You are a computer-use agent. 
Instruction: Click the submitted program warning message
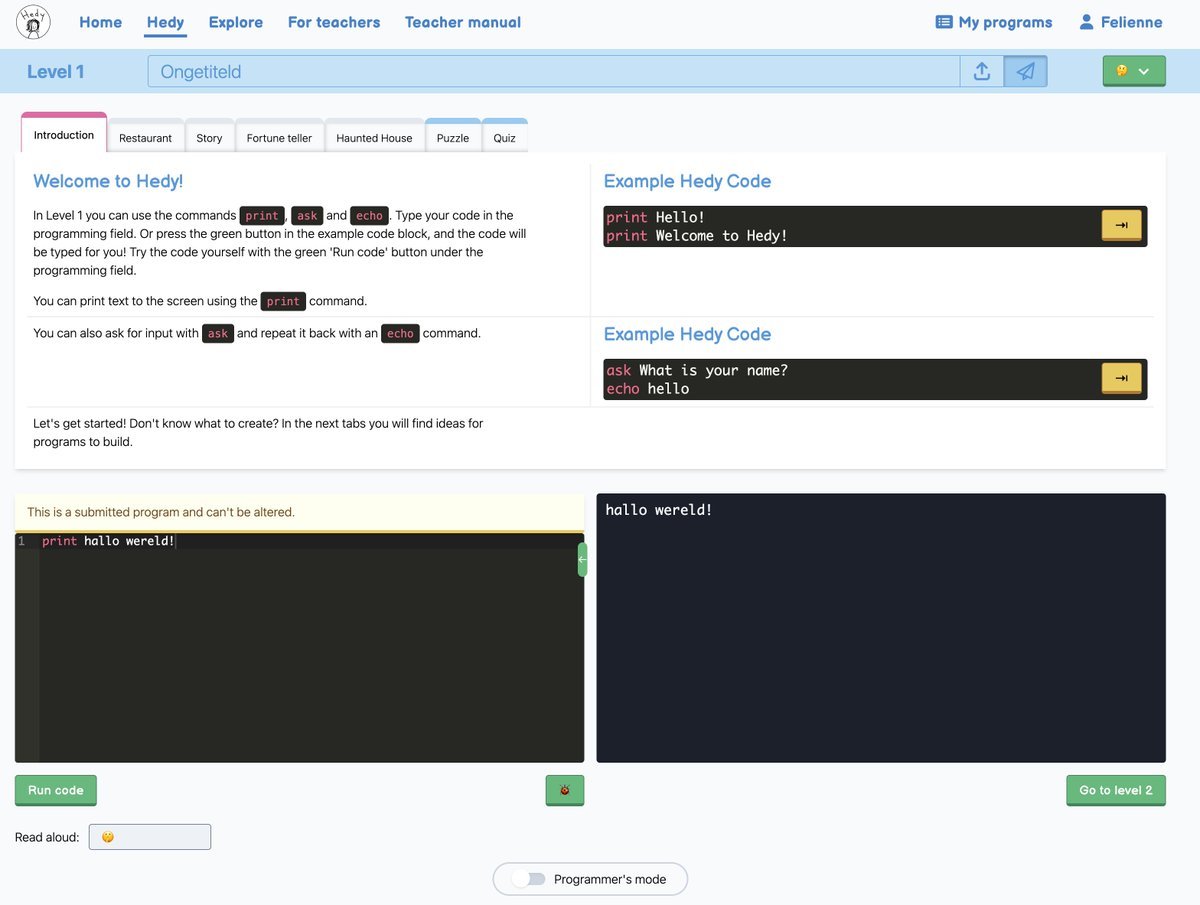tap(299, 512)
